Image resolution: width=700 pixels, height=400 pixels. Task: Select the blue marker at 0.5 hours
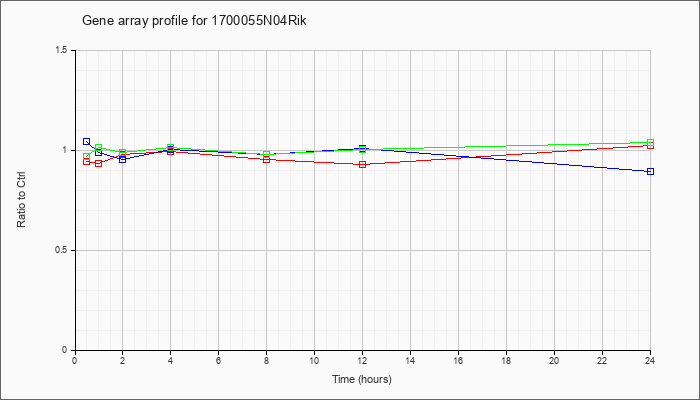click(x=87, y=142)
